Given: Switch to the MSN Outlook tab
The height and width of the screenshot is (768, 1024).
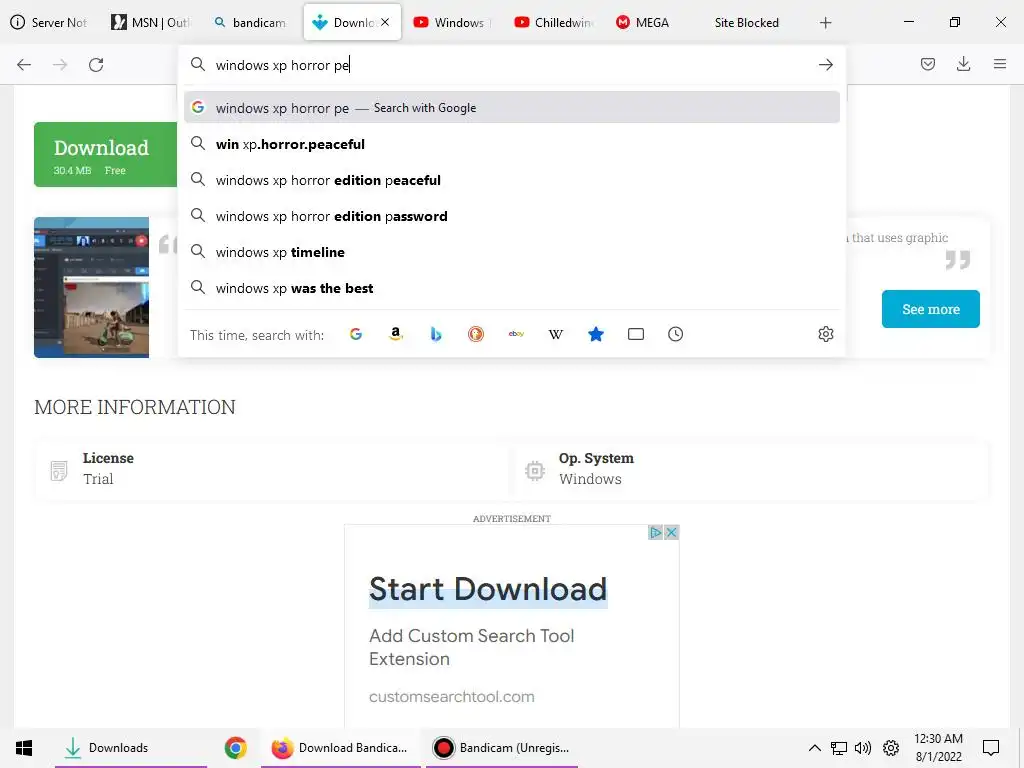Looking at the screenshot, I should tap(151, 23).
